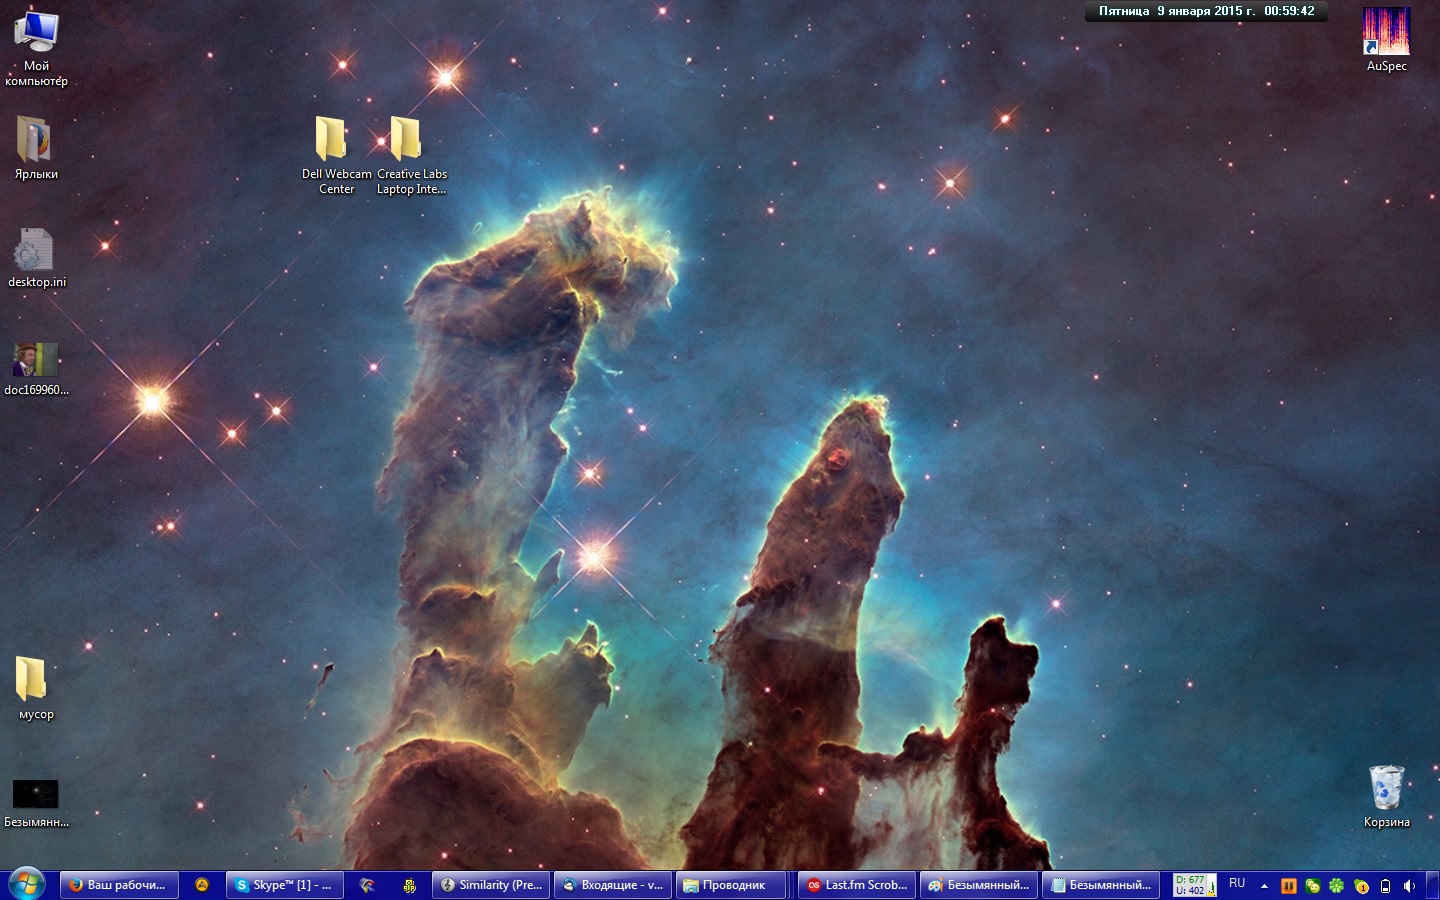1440x900 pixels.
Task: Click the RU language indicator
Action: 1237,884
